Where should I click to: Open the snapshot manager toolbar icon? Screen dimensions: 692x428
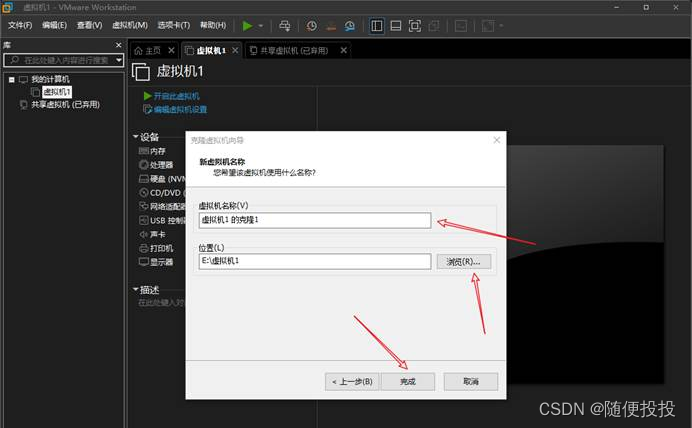point(350,26)
